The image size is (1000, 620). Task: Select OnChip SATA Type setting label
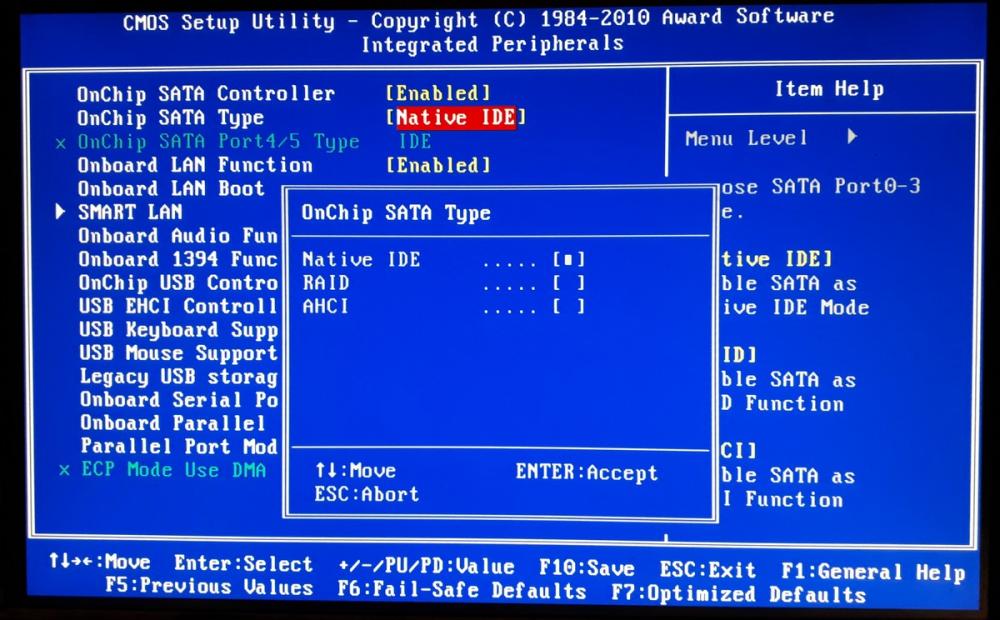point(170,118)
